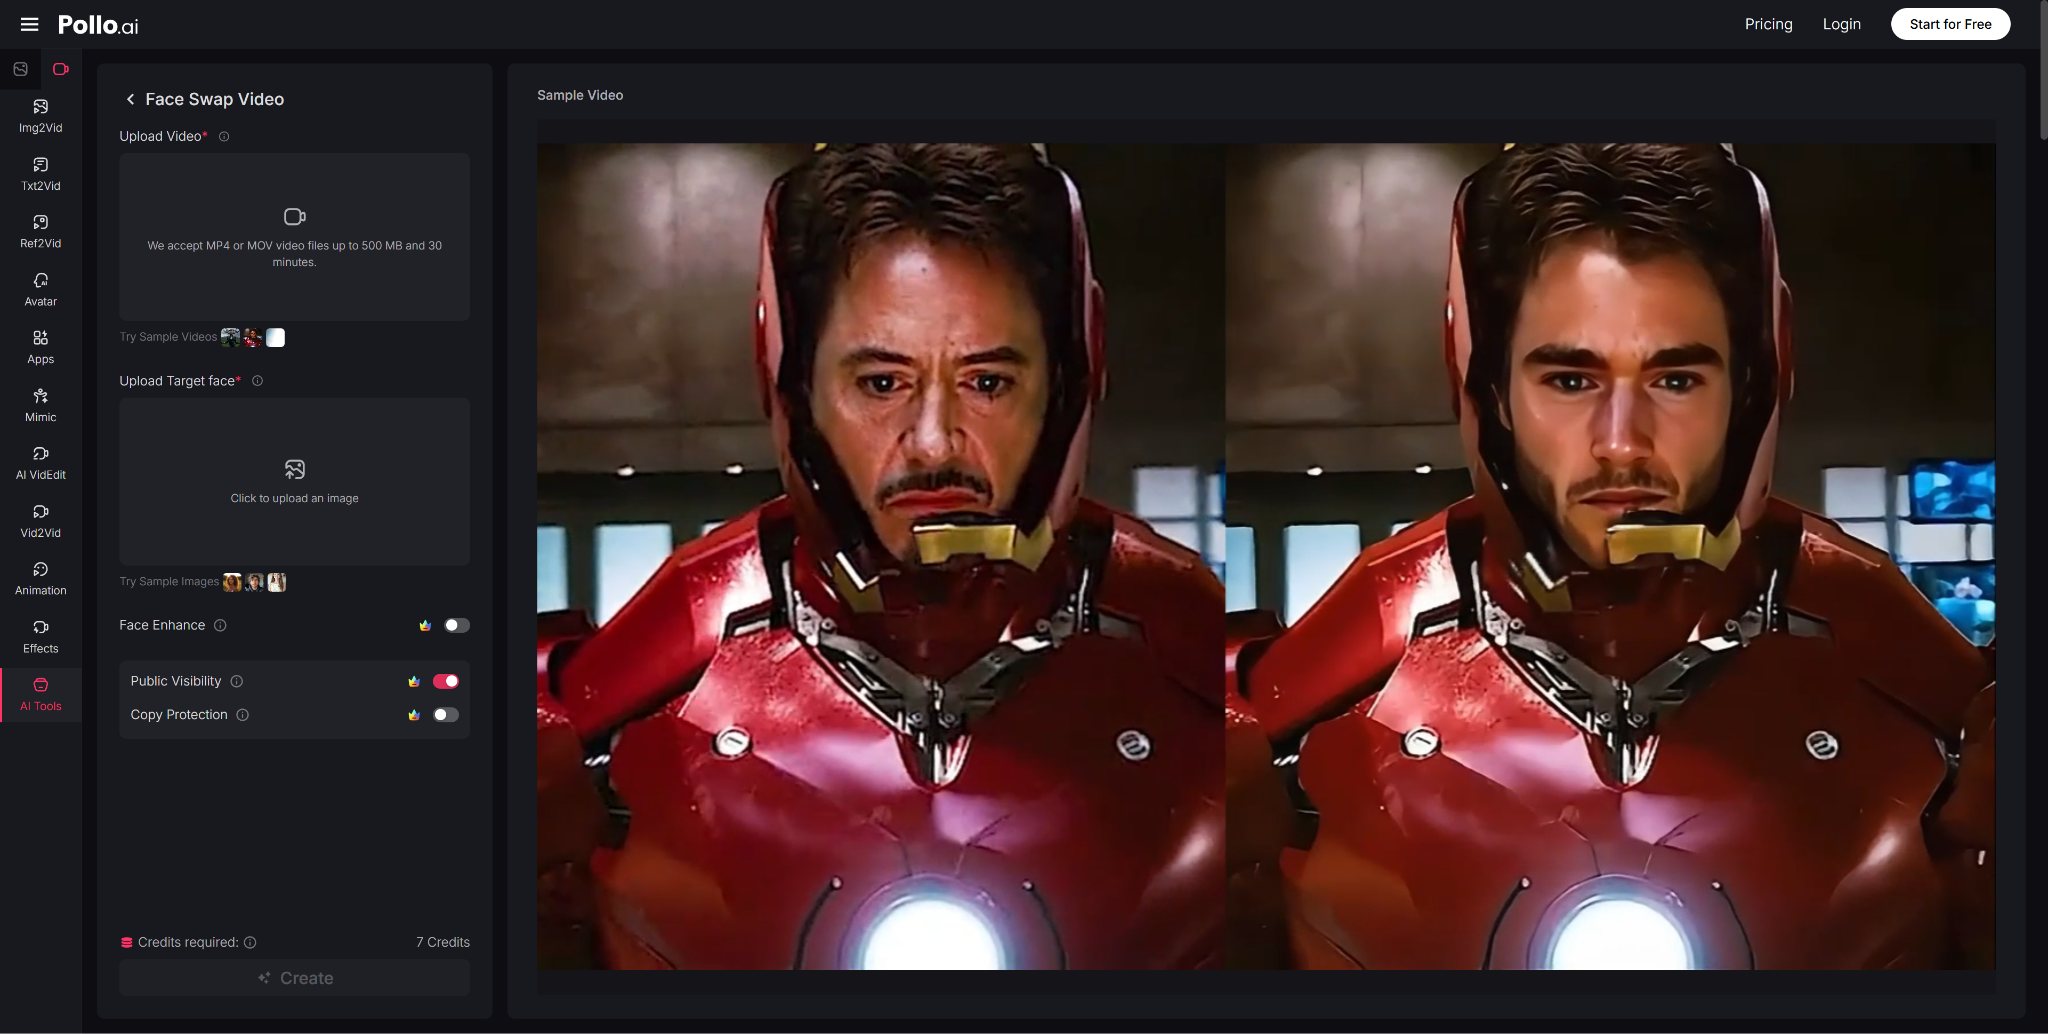Select the third white sample video thumbnail

click(275, 338)
